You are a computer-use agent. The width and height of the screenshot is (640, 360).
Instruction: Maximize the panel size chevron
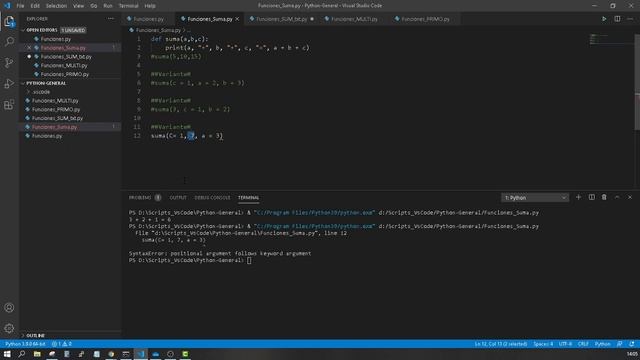pyautogui.click(x=617, y=198)
